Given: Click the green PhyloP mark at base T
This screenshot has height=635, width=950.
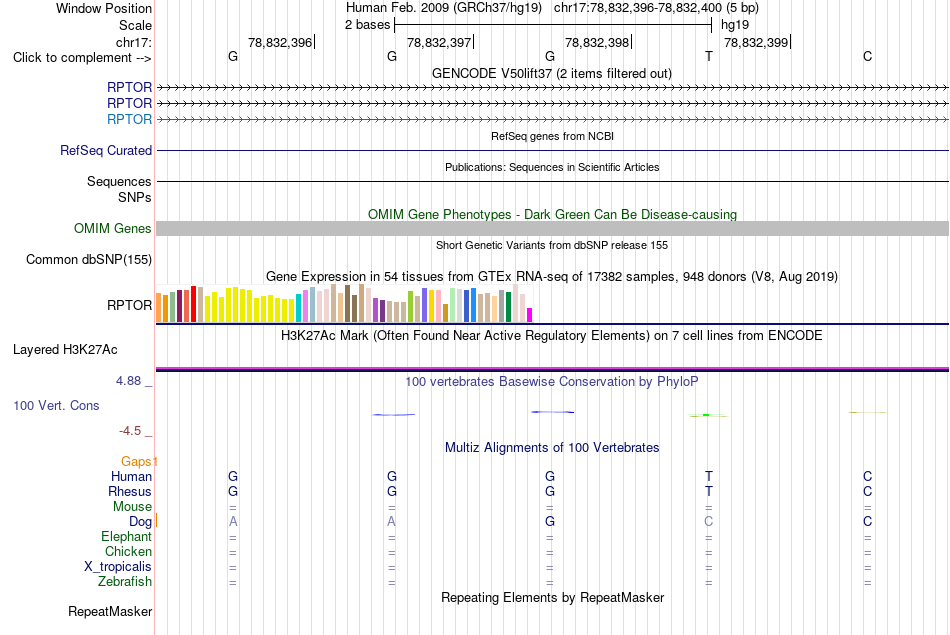Looking at the screenshot, I should pos(706,415).
